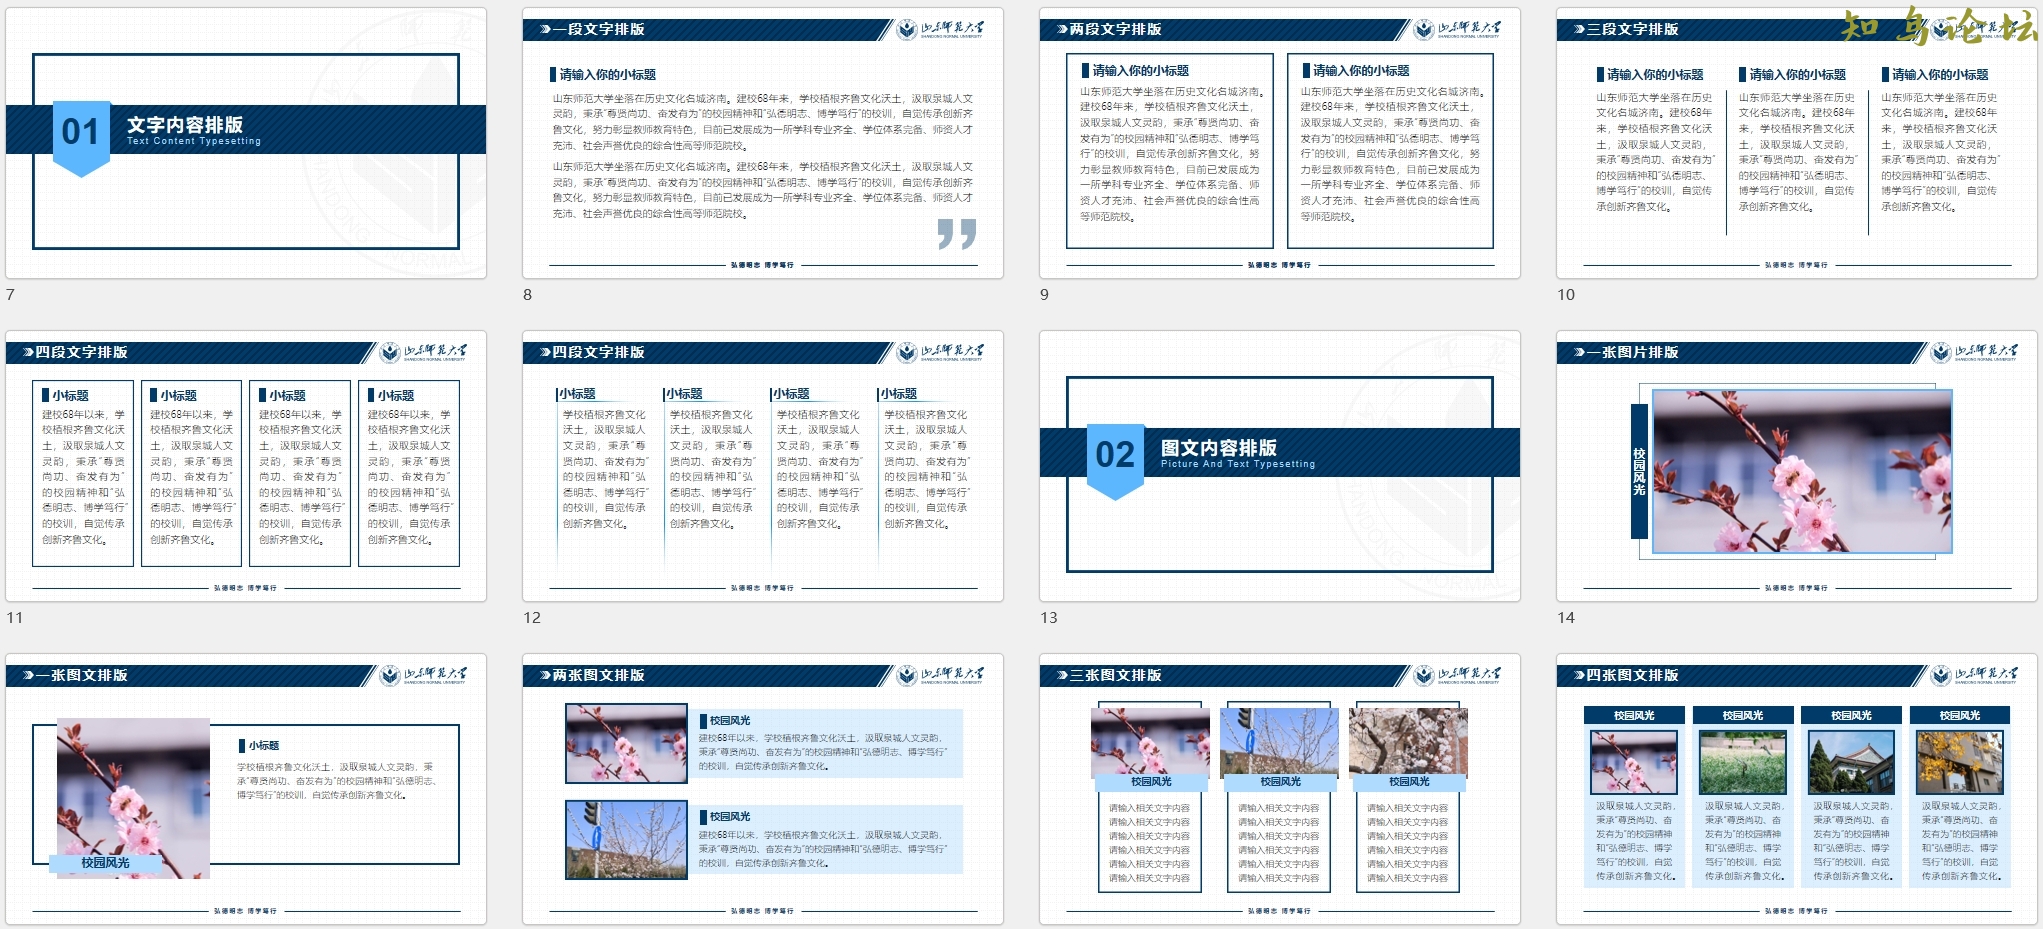Click slide number label 13
The width and height of the screenshot is (2043, 929).
1049,618
